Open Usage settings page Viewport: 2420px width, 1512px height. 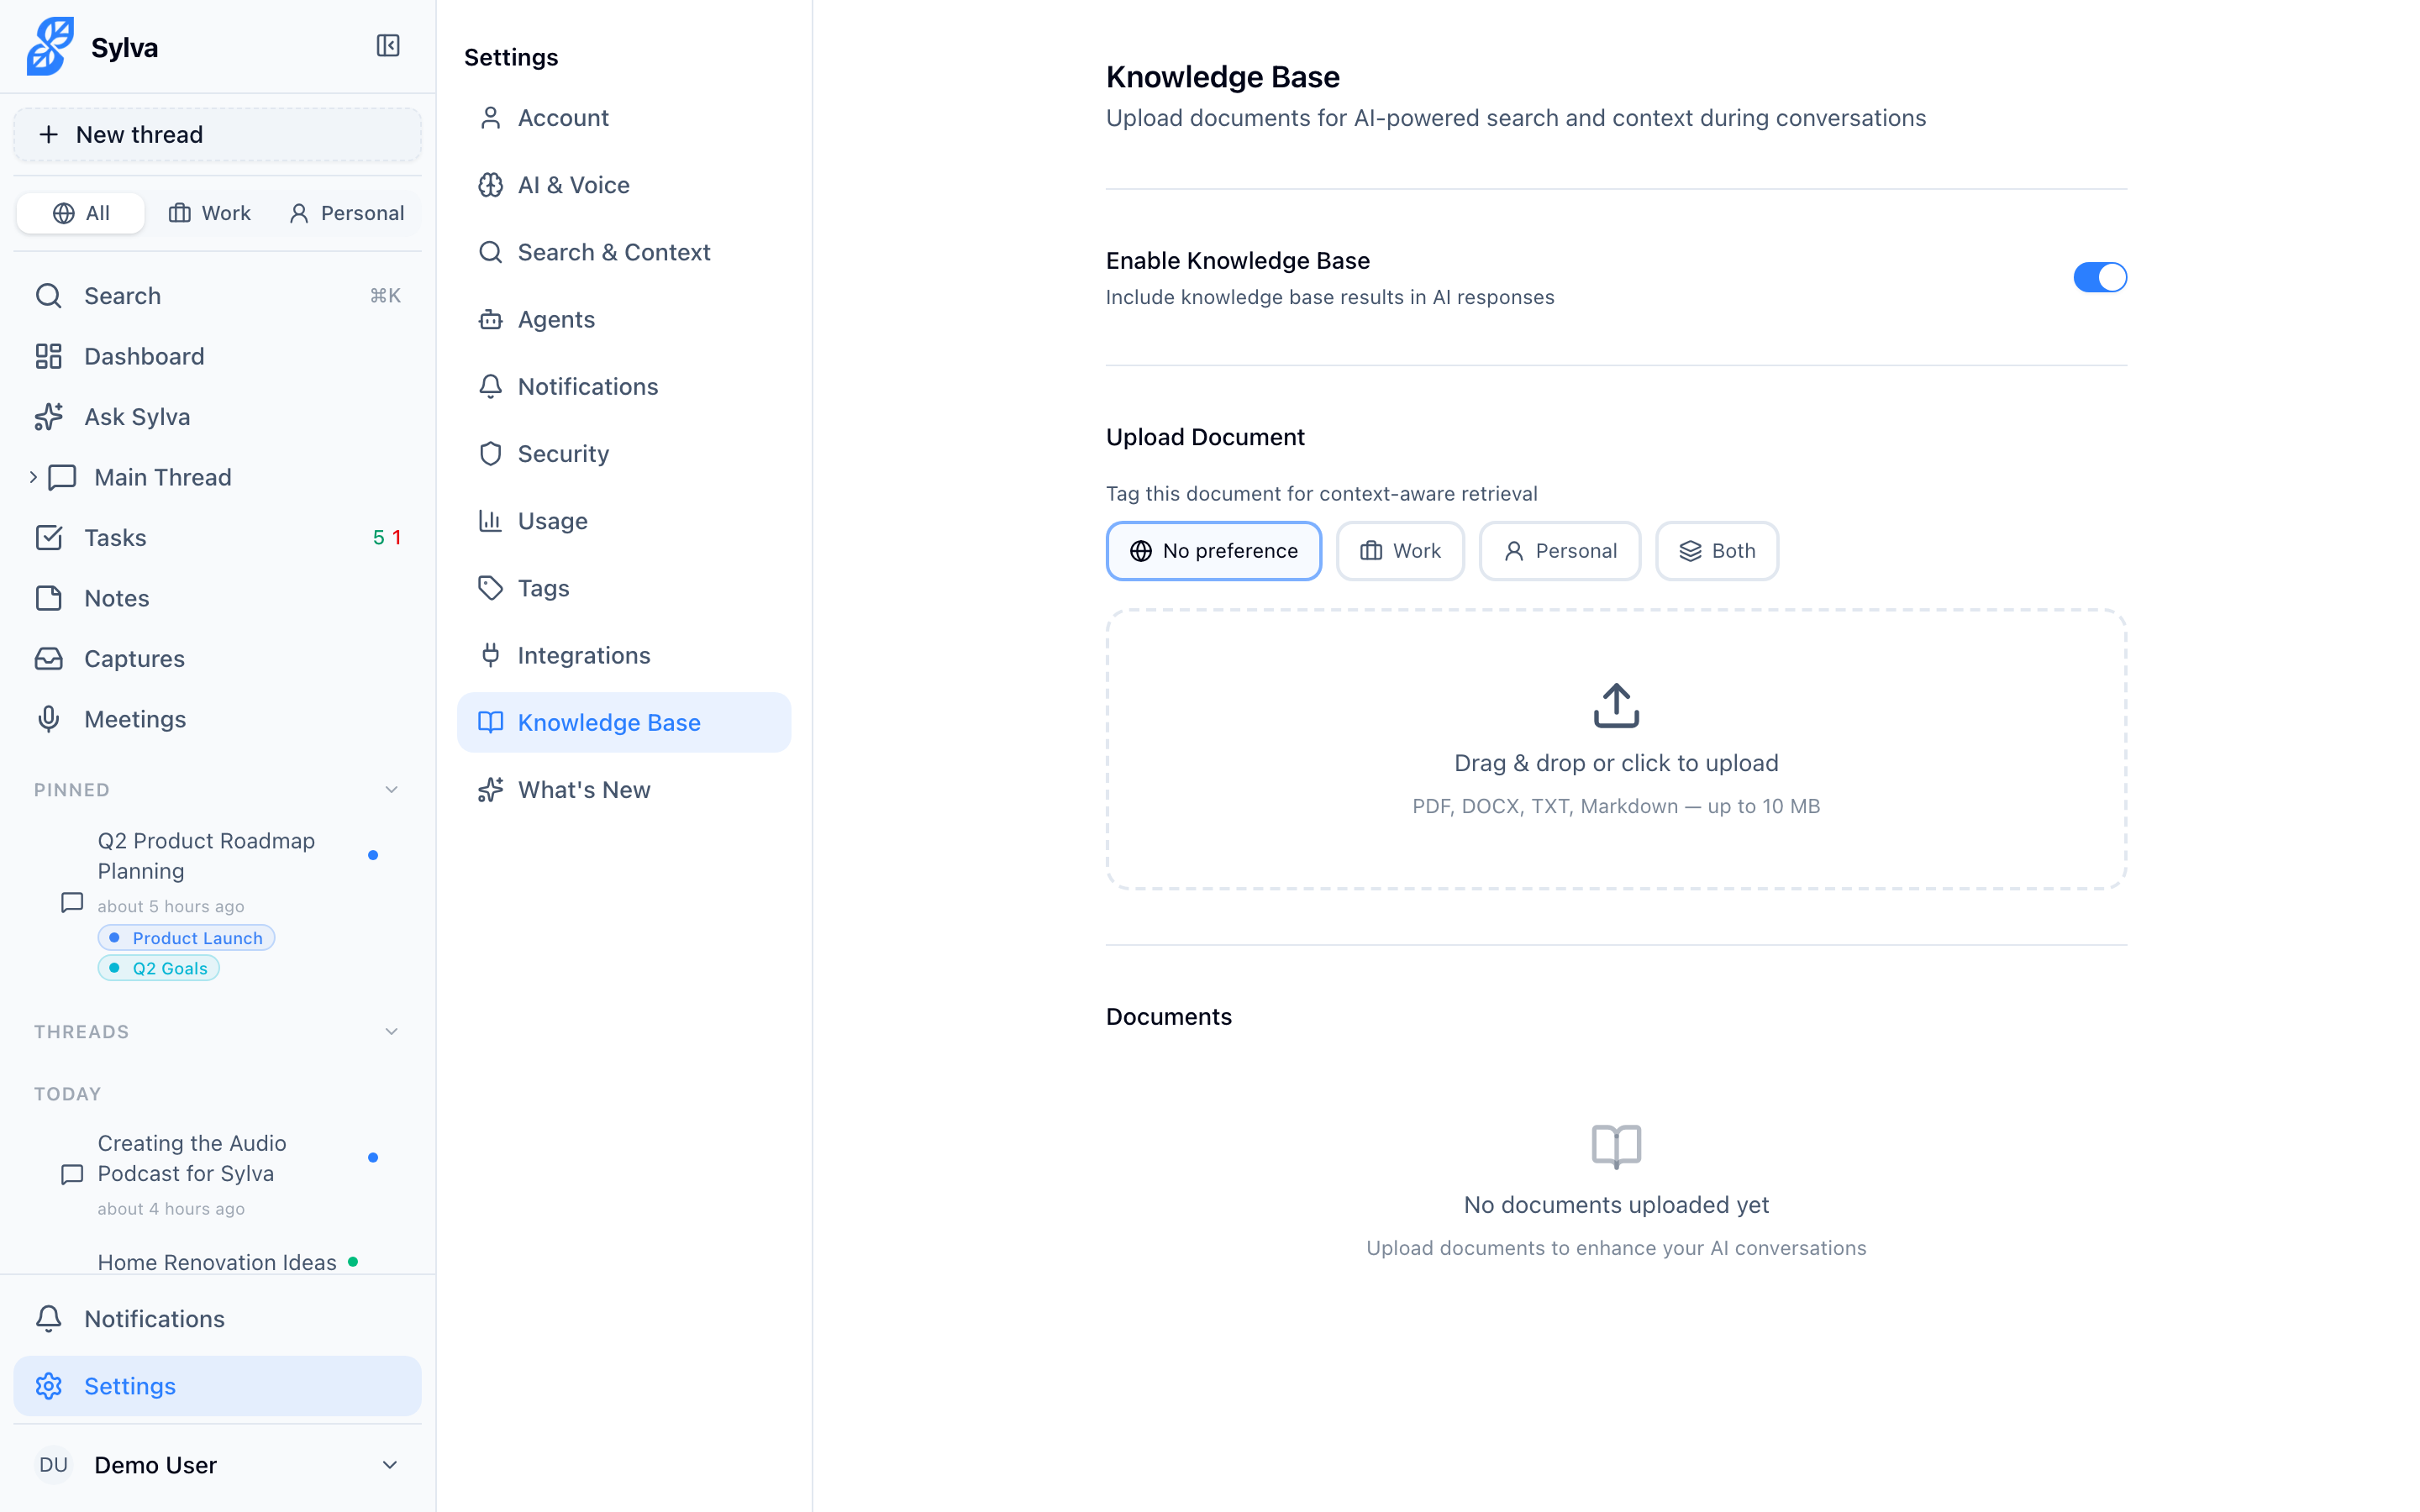[624, 521]
